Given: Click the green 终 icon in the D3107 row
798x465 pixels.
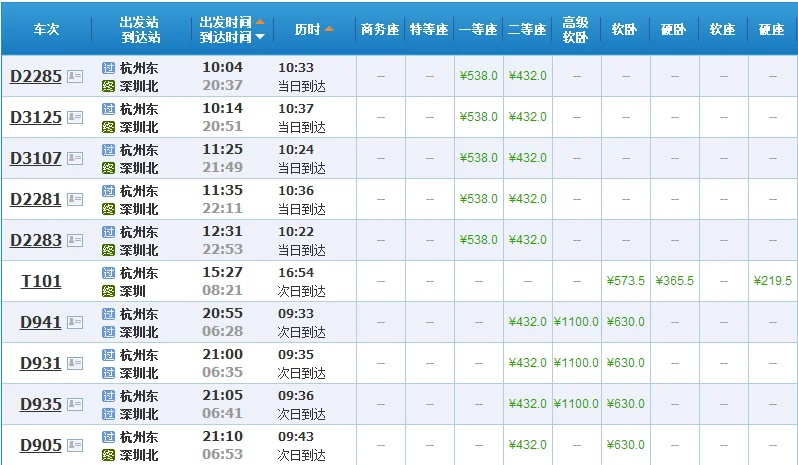Looking at the screenshot, I should [x=108, y=168].
